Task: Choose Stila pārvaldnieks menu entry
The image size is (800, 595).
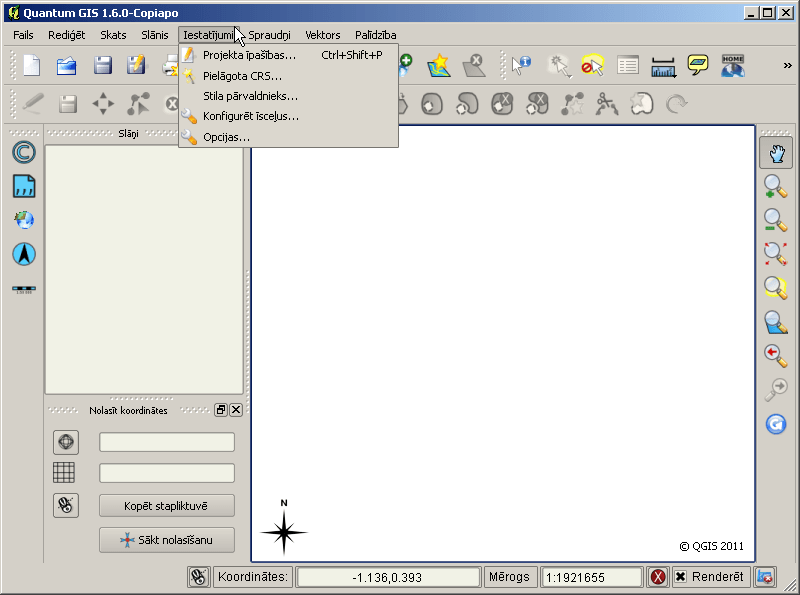Action: click(288, 96)
